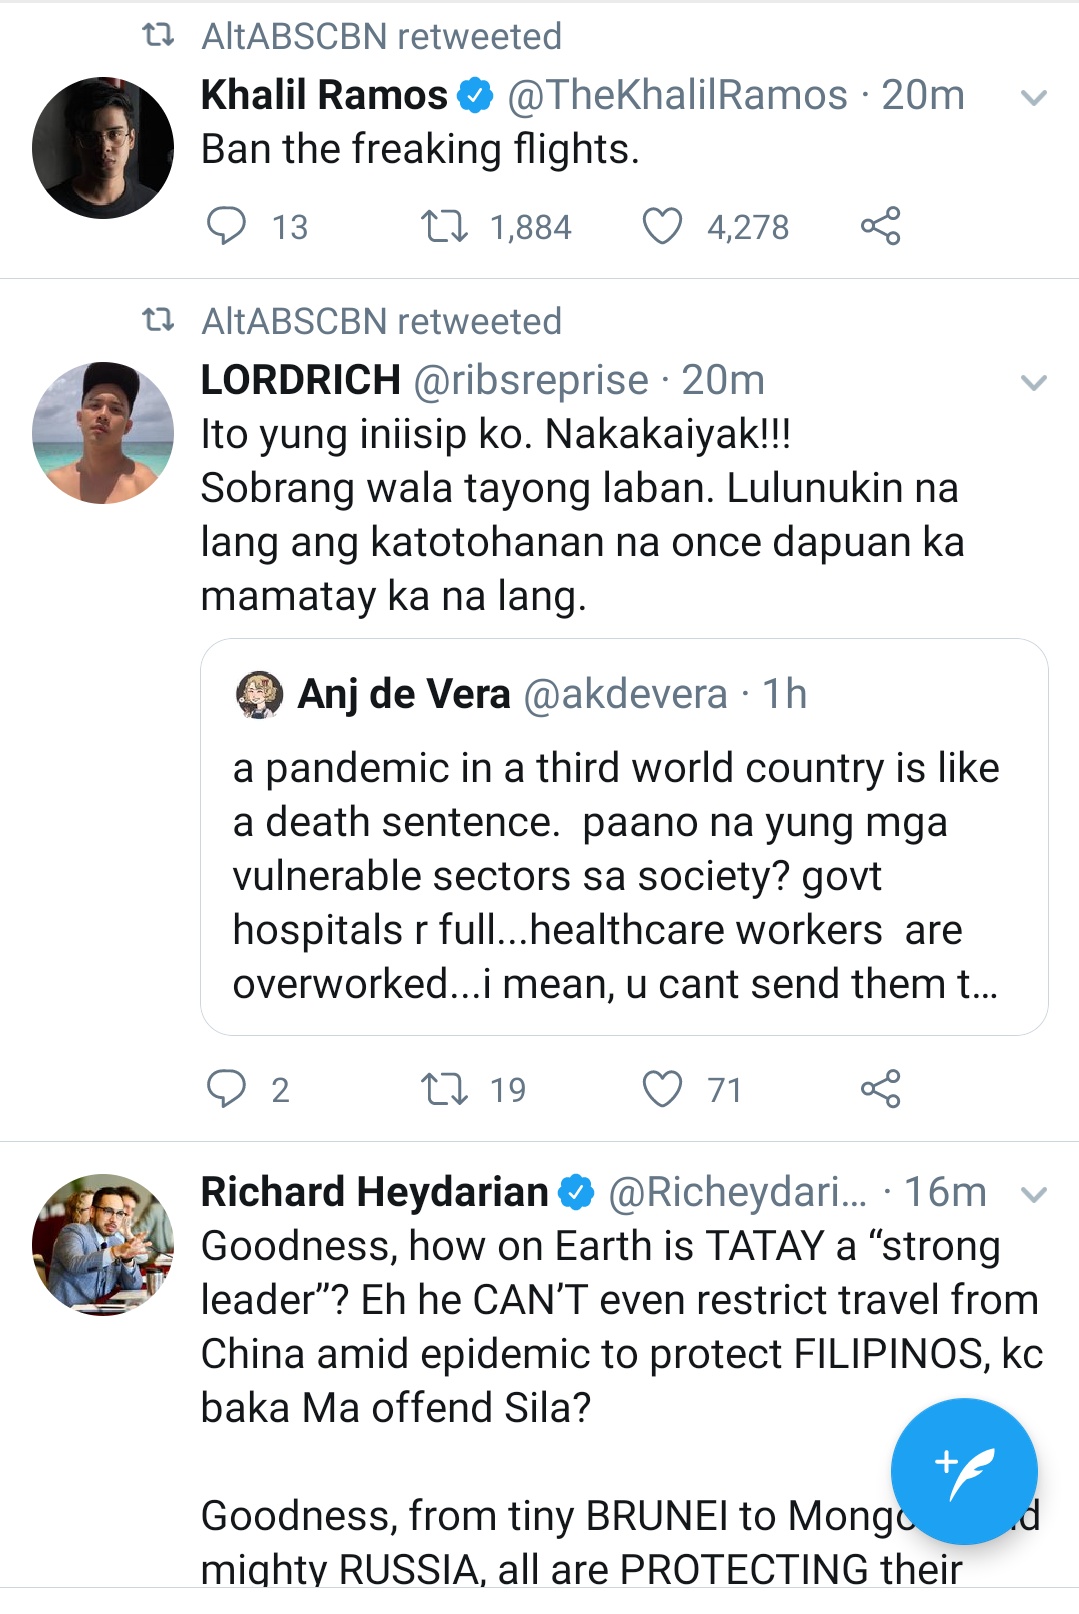The height and width of the screenshot is (1614, 1079).
Task: Open the Richard Heydarian tweet options chevron
Action: pos(1033,1194)
